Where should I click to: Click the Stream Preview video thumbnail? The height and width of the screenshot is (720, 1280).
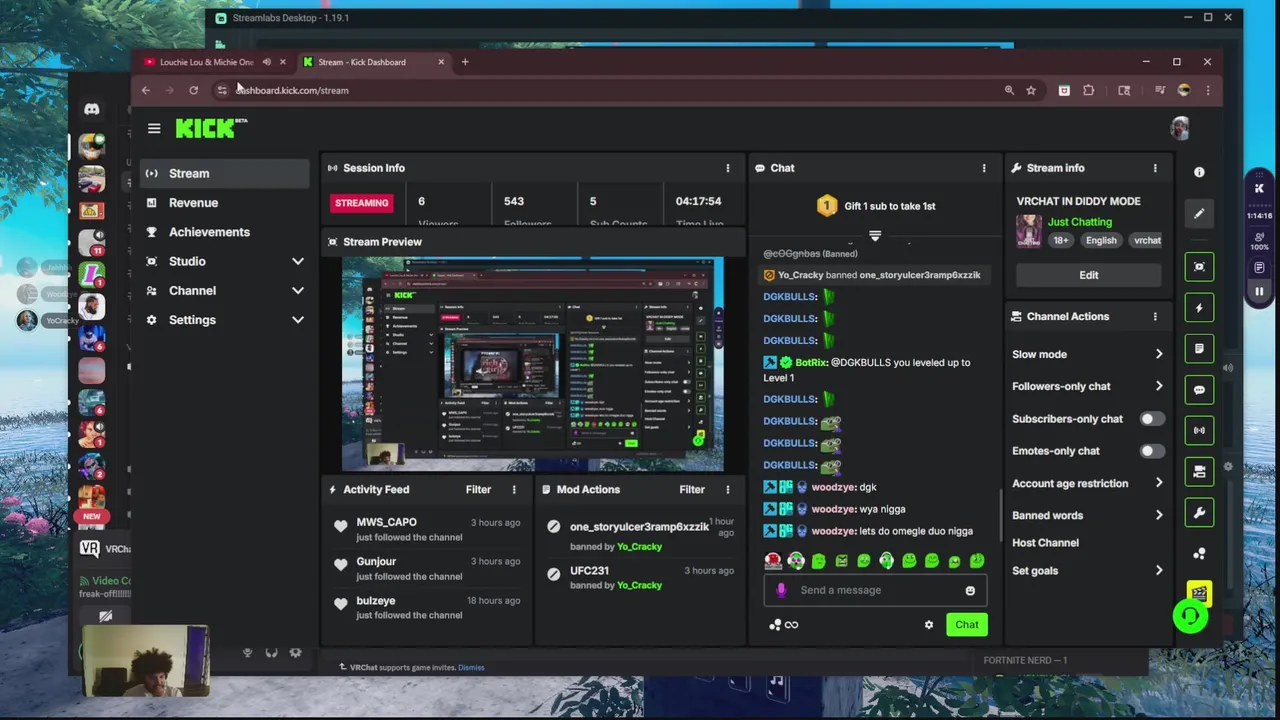click(x=532, y=364)
